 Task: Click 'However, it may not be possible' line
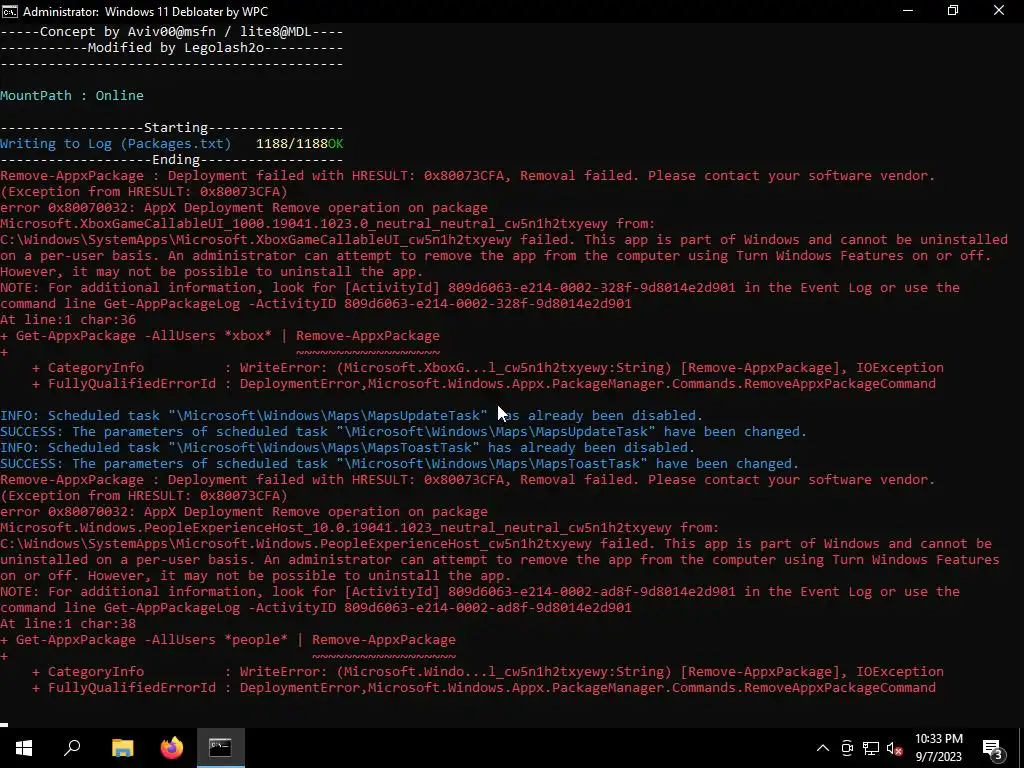212,272
